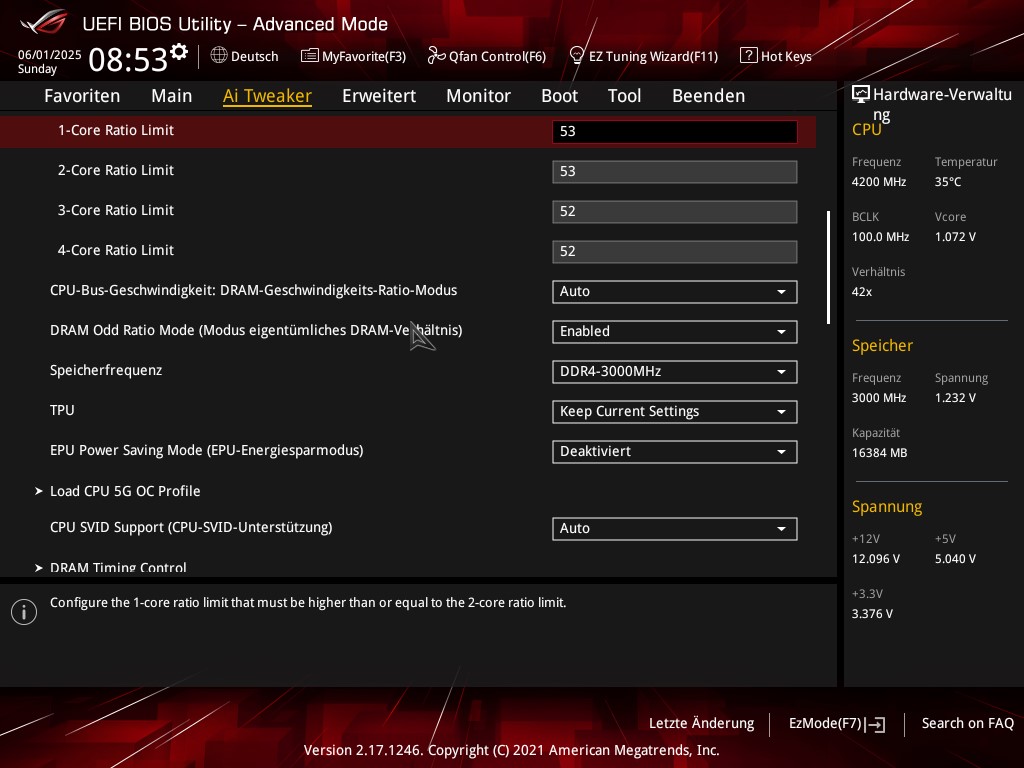1024x768 pixels.
Task: Click the Letzte Änderung button
Action: (x=701, y=723)
